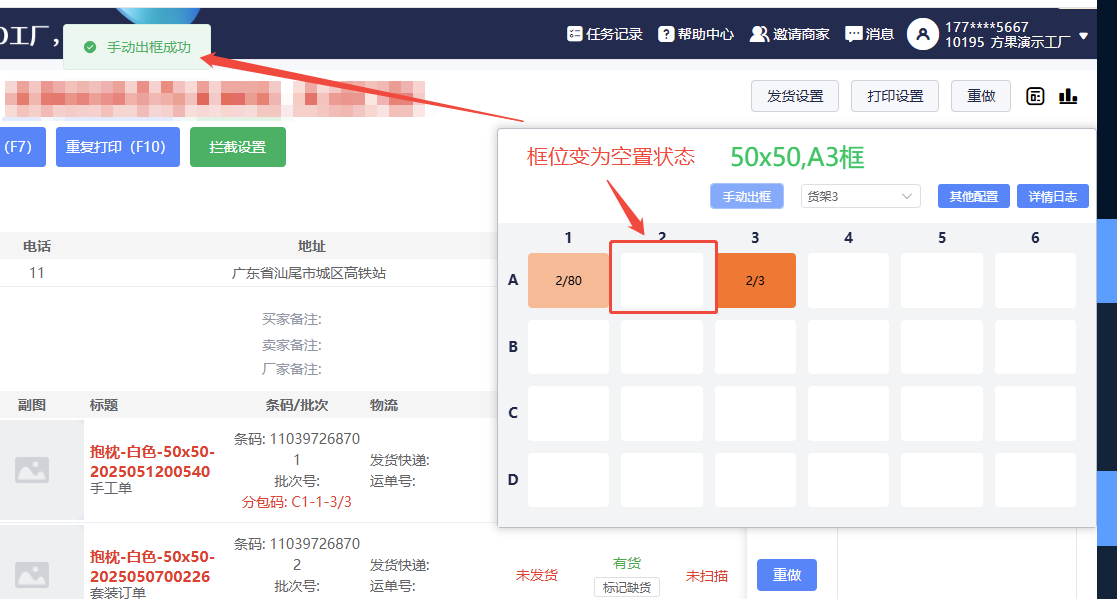Screen dimensions: 1117x599
Task: Click blue 重做 button in item row
Action: pos(786,575)
